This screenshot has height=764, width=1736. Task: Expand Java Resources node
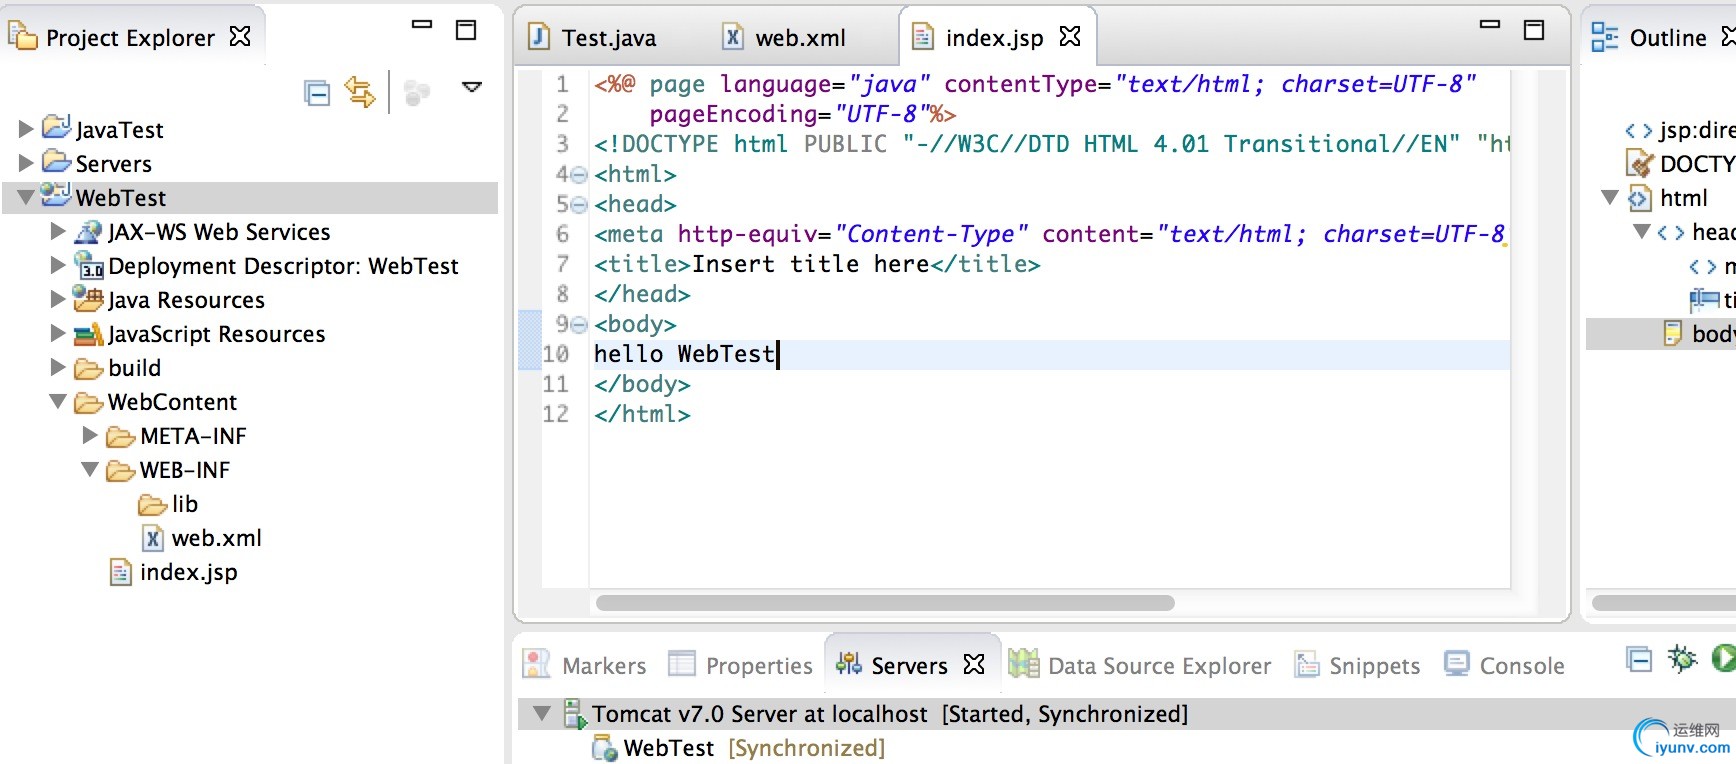click(58, 299)
